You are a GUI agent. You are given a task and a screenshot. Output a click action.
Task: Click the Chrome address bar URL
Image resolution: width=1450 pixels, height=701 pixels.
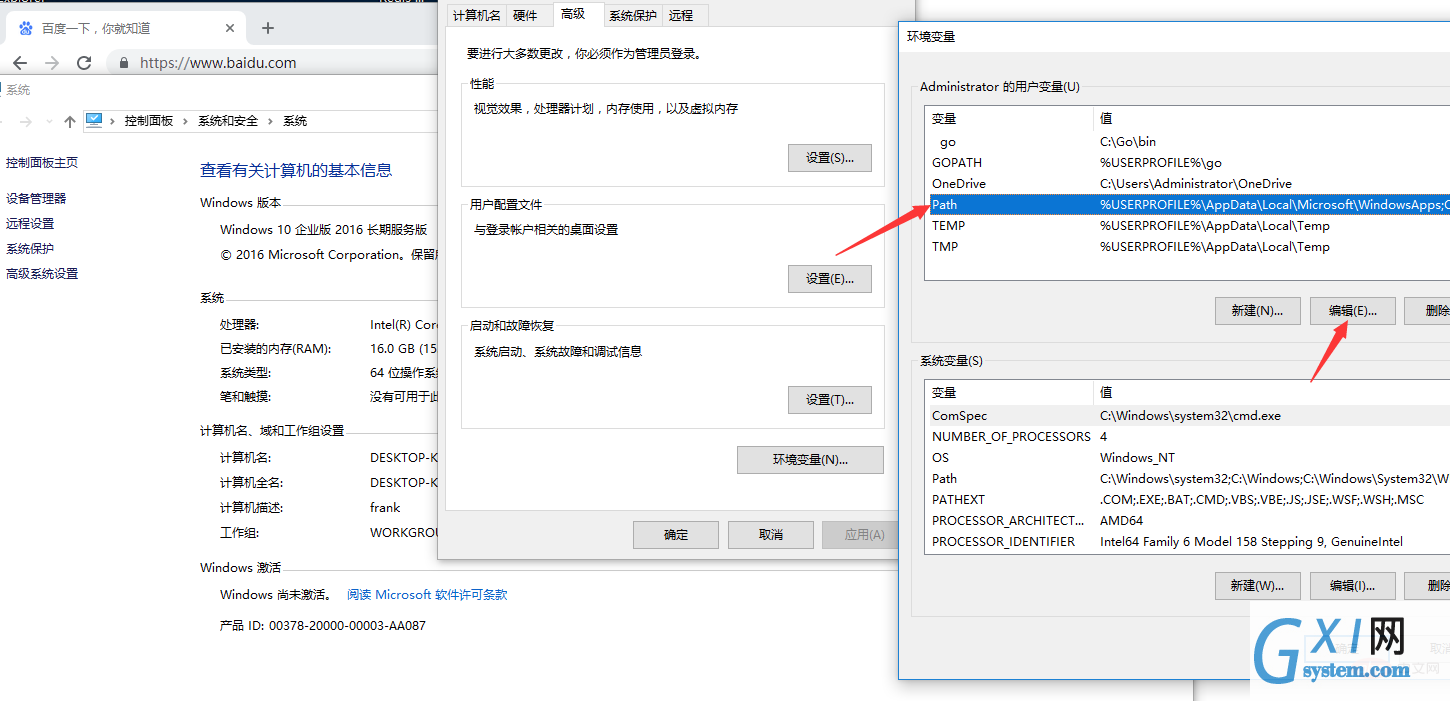coord(218,62)
